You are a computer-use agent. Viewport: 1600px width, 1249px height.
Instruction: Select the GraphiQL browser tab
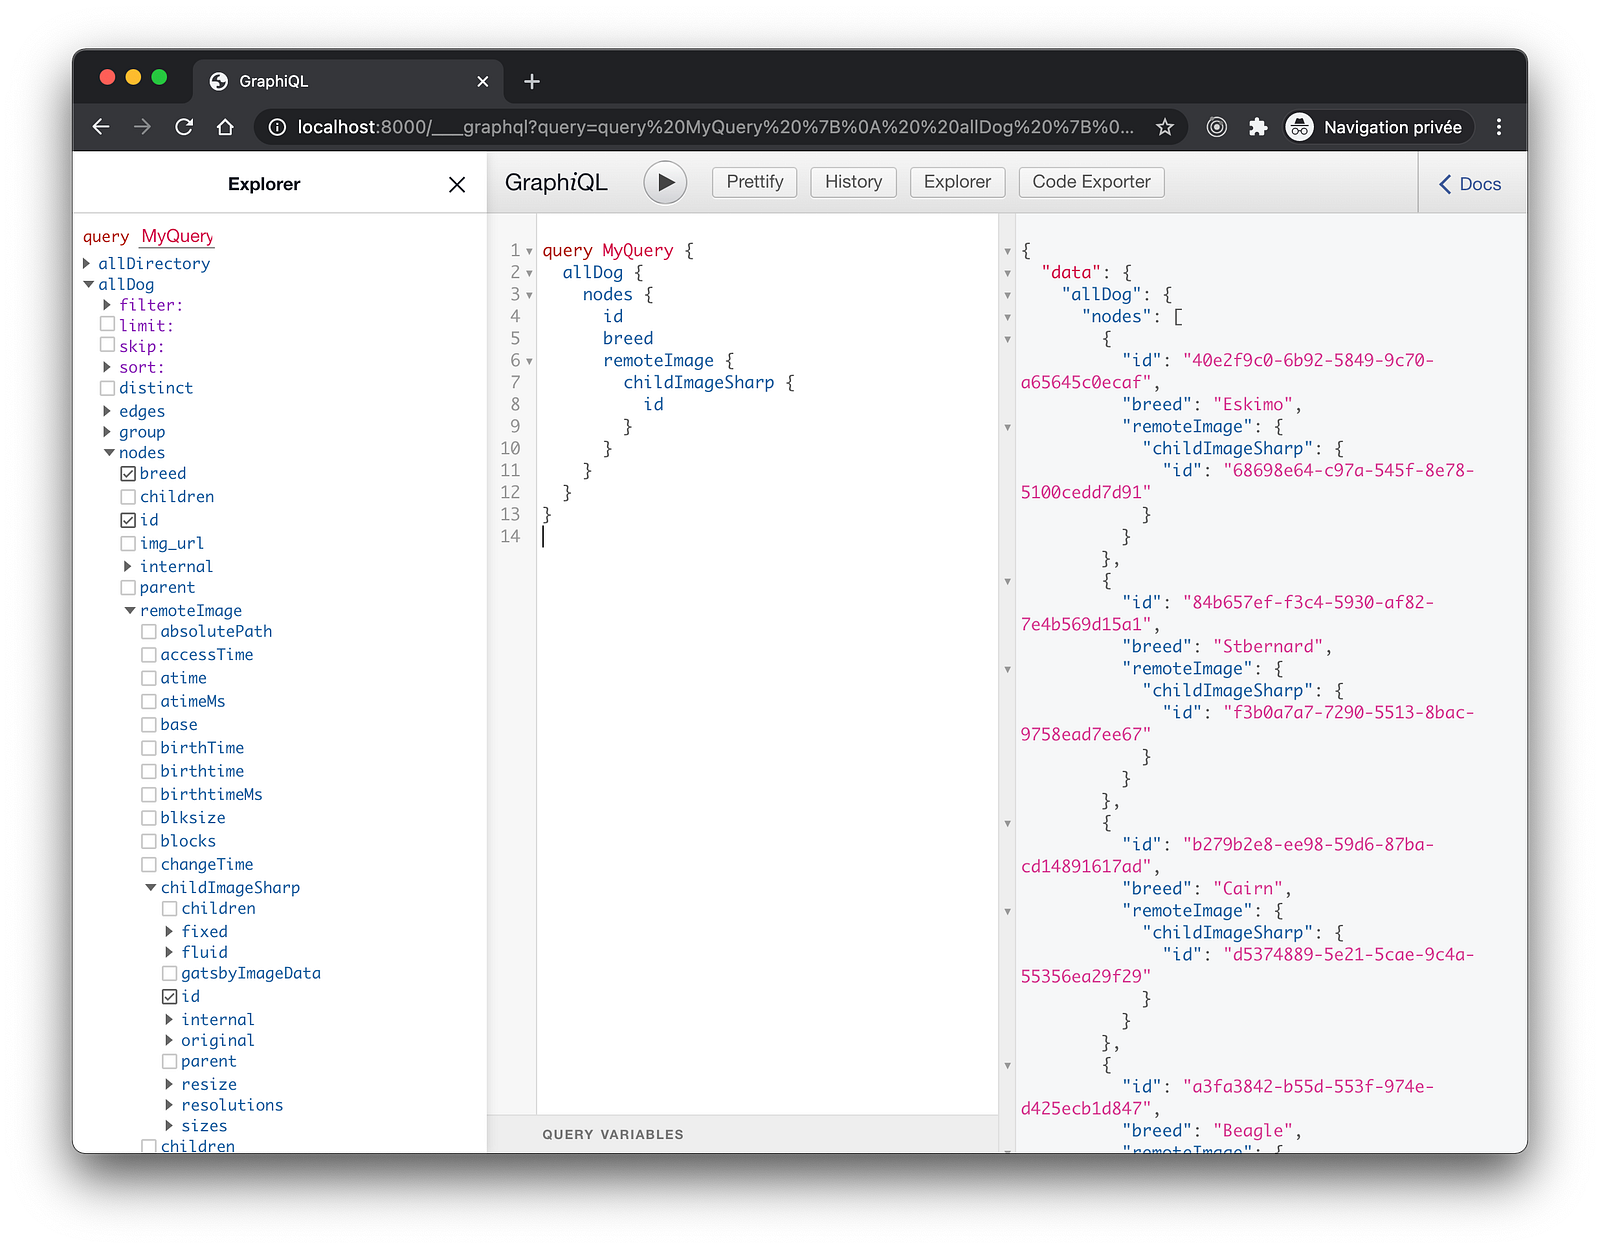(273, 81)
